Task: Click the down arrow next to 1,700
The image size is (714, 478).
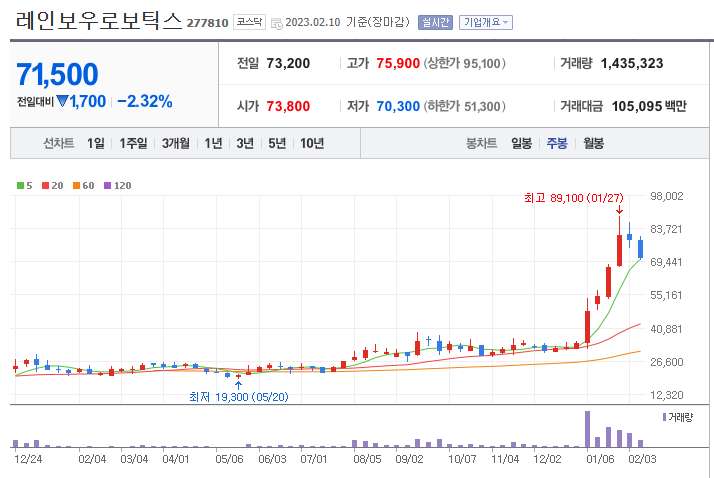Action: 62,101
